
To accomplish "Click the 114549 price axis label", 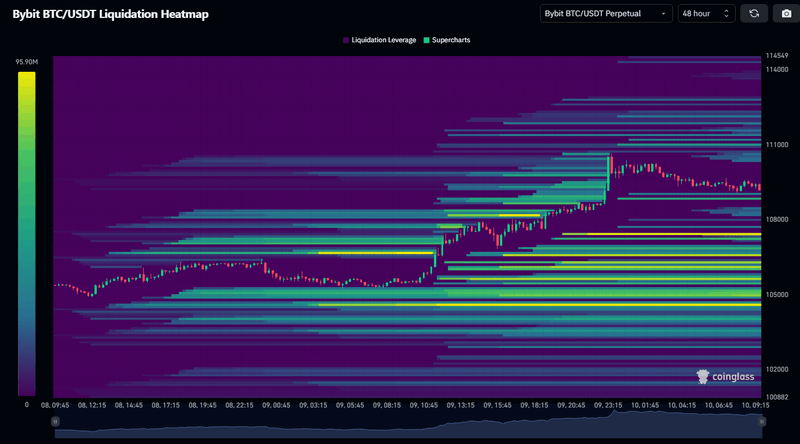I will tap(777, 56).
